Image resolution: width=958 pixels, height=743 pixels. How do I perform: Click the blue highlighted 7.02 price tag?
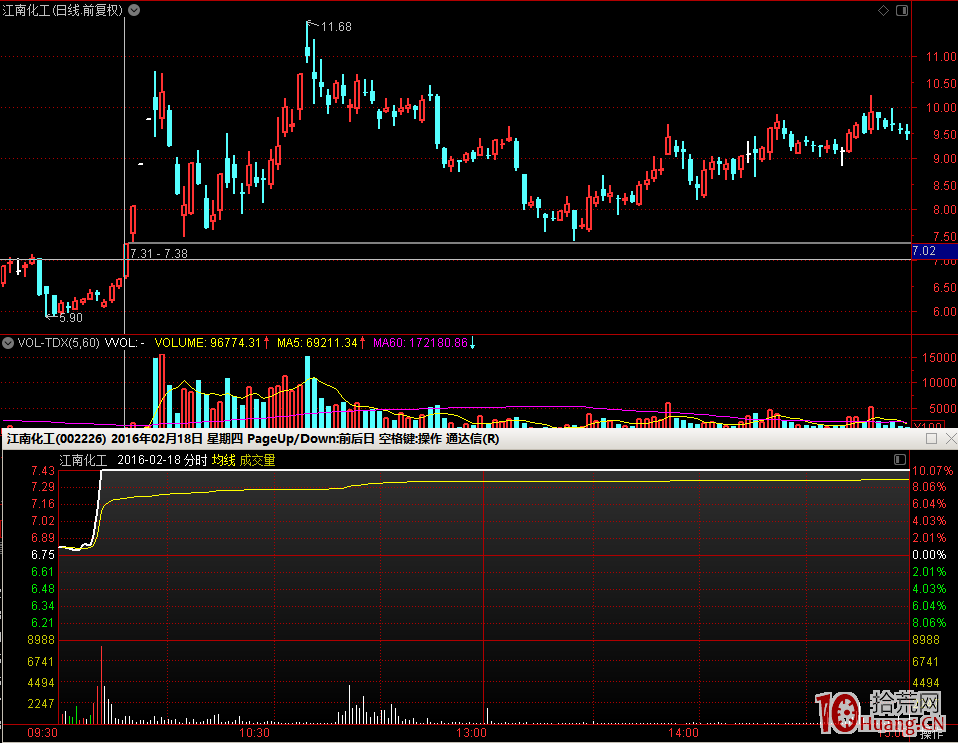[934, 251]
